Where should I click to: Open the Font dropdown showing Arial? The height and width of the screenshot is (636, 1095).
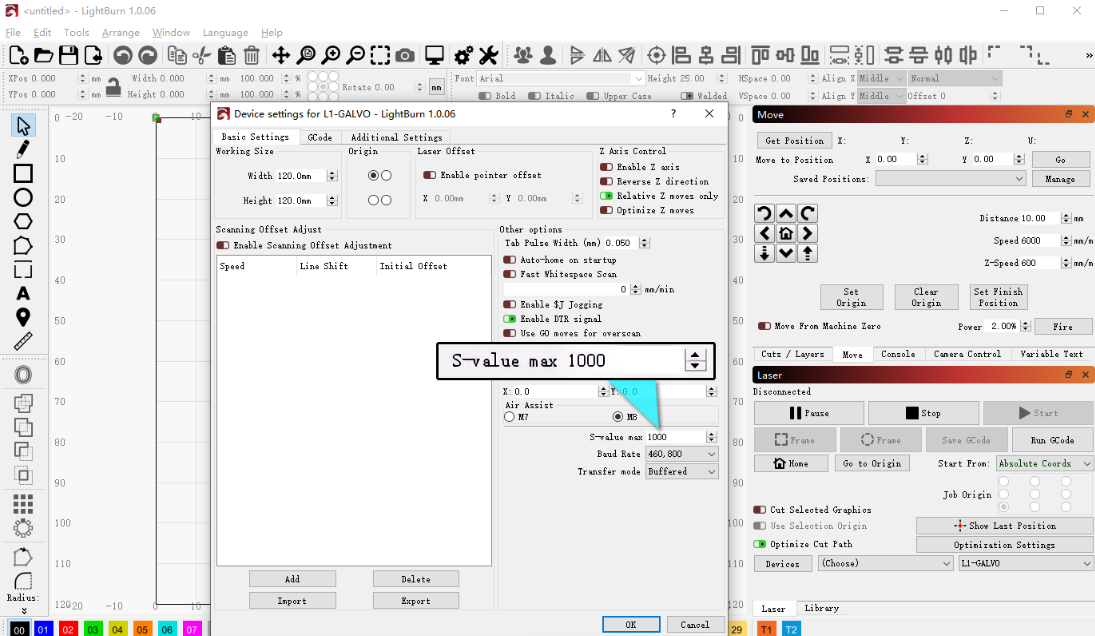coord(561,78)
